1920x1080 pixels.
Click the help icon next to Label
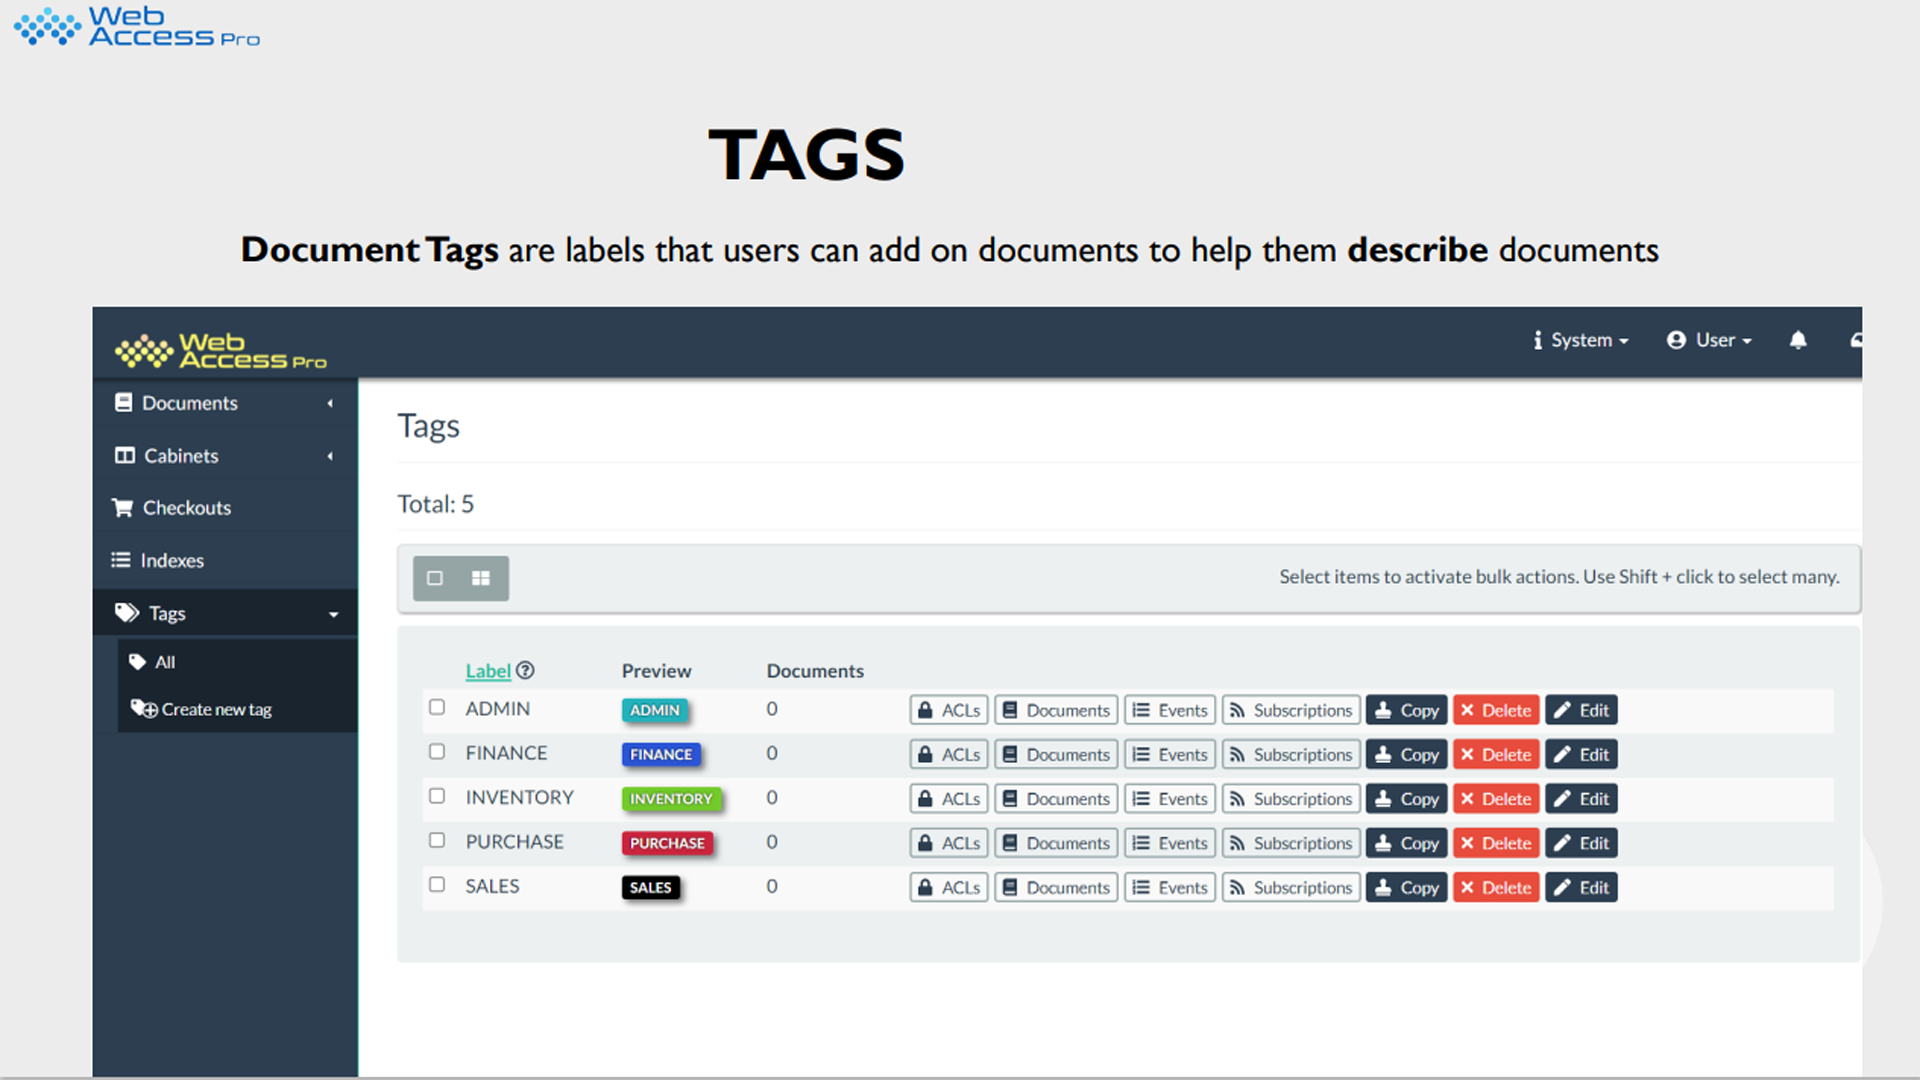[525, 670]
